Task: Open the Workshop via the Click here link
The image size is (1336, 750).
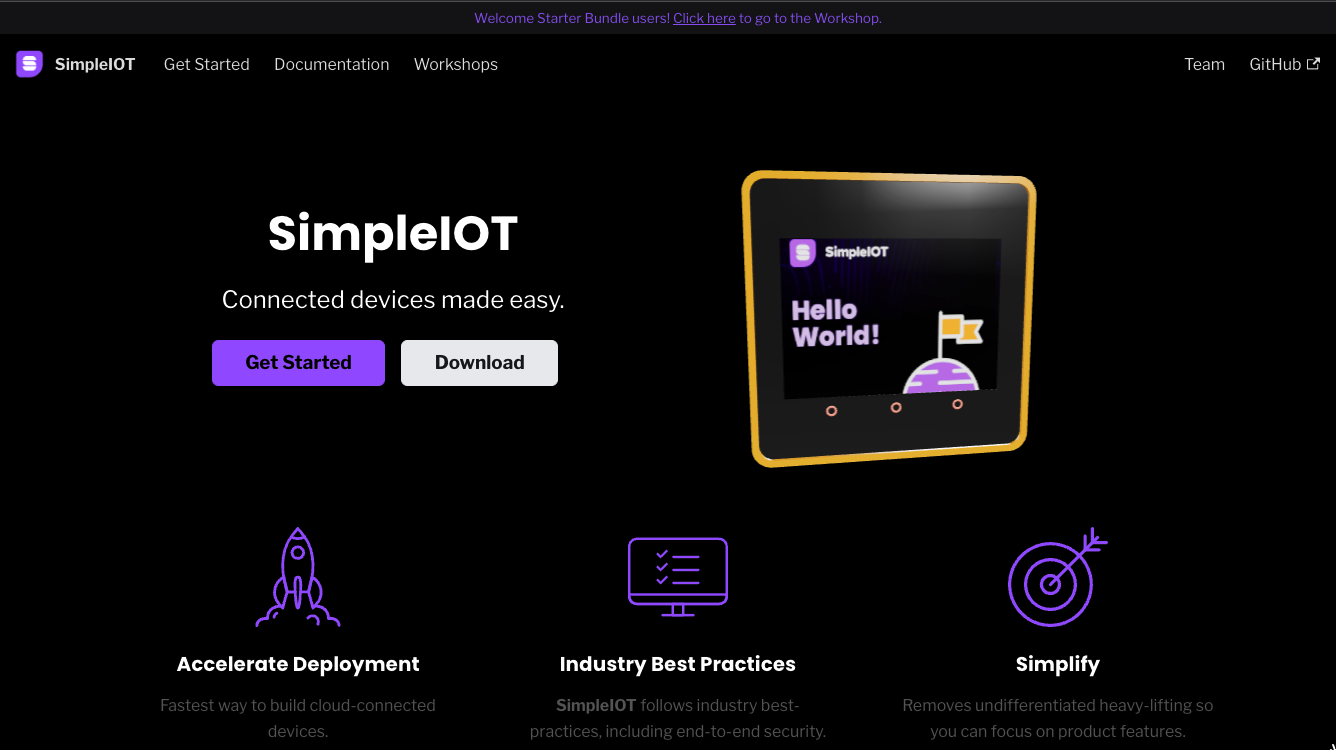Action: [704, 18]
